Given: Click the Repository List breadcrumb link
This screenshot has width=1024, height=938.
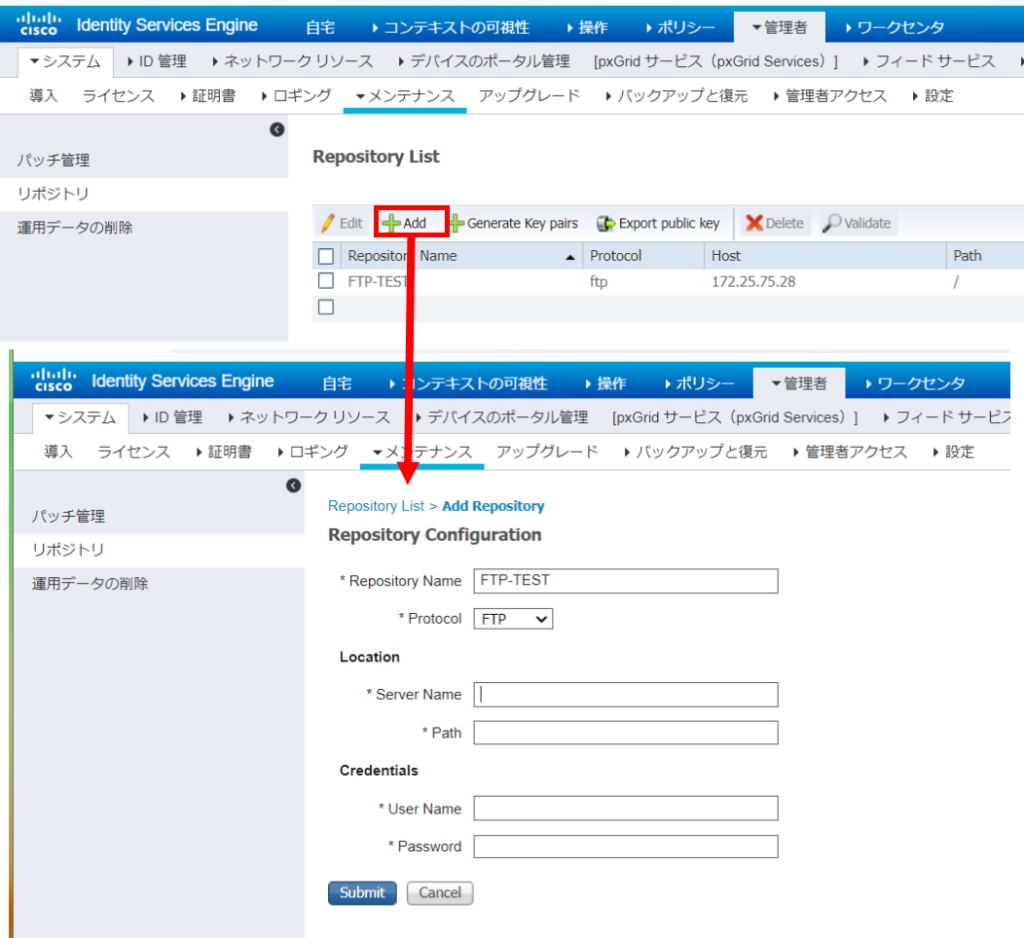Looking at the screenshot, I should (376, 506).
